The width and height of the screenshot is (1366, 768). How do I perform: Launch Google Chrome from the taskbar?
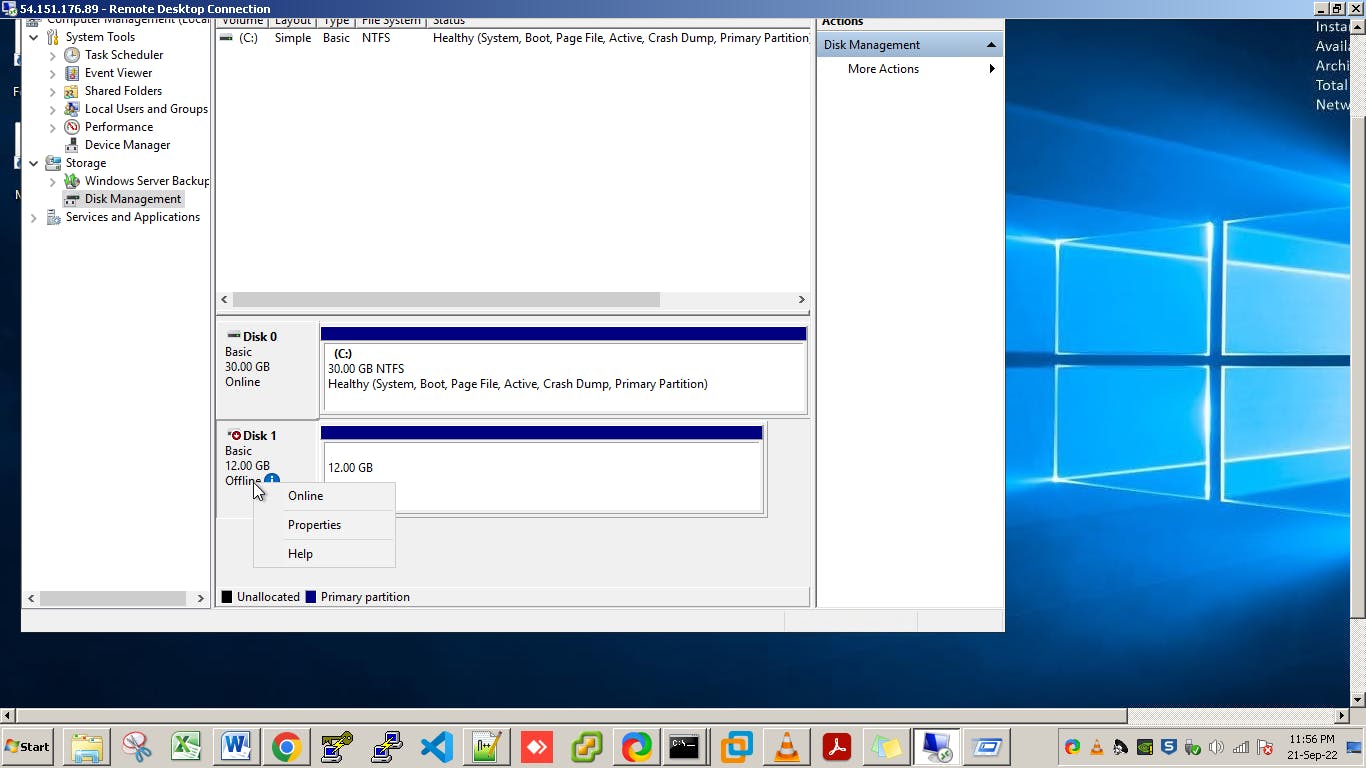pyautogui.click(x=287, y=747)
